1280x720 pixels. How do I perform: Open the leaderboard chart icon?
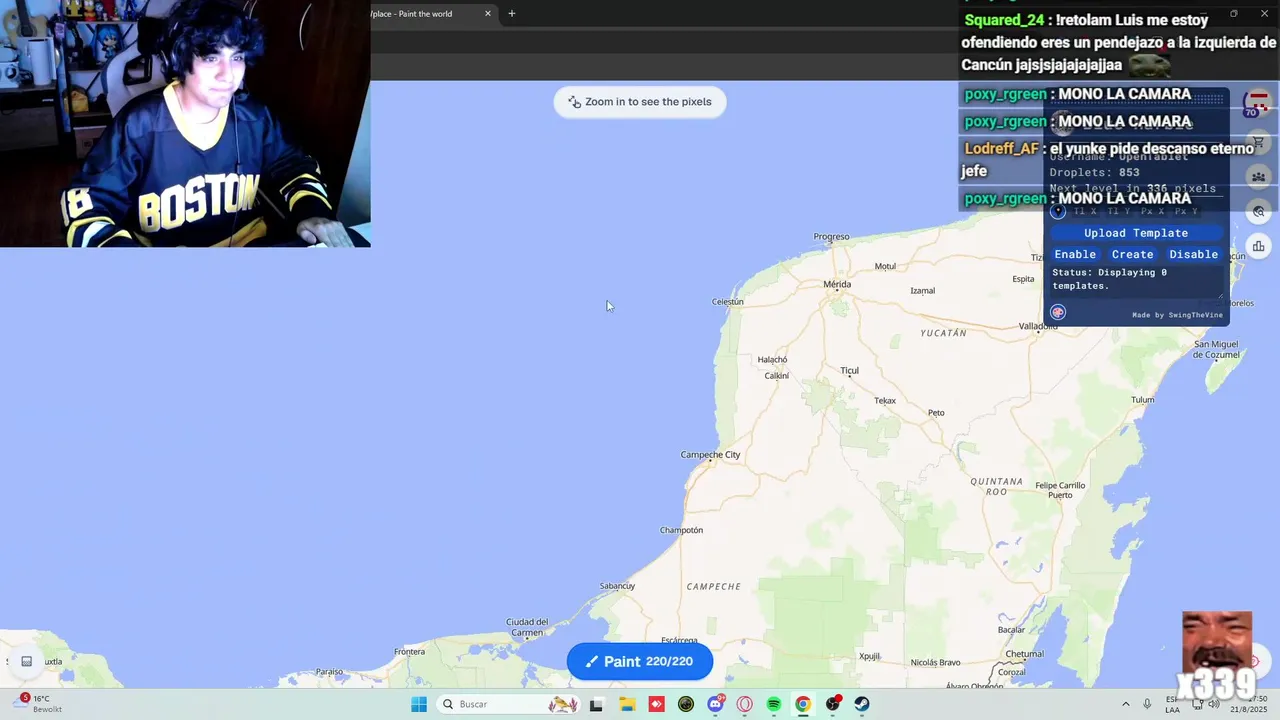point(1258,246)
